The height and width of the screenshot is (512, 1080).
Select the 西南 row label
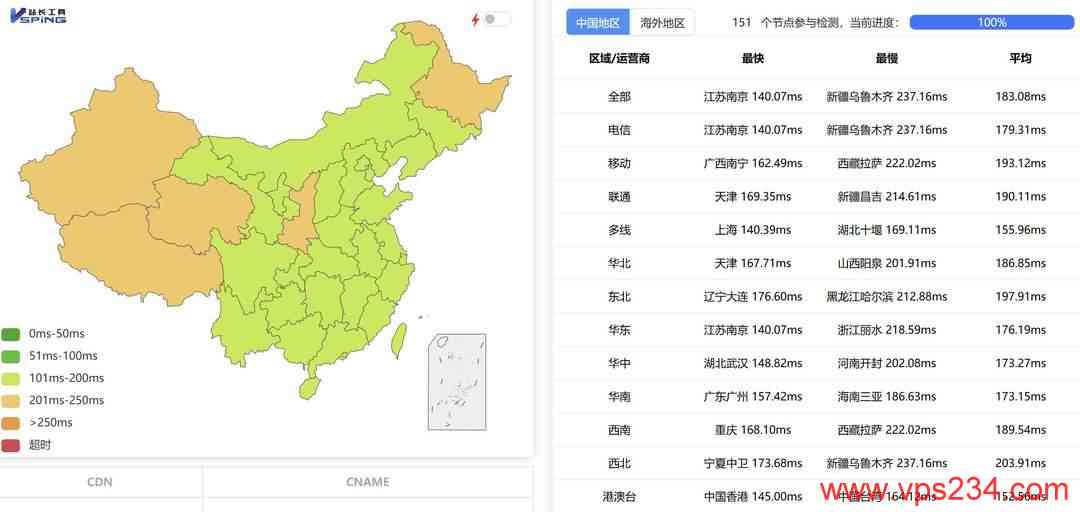point(619,430)
